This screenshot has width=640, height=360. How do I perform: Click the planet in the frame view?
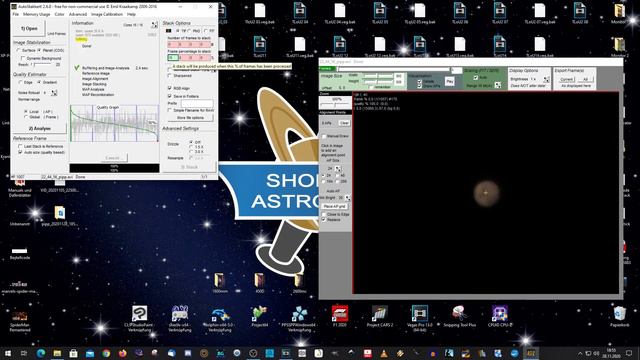[x=486, y=193]
